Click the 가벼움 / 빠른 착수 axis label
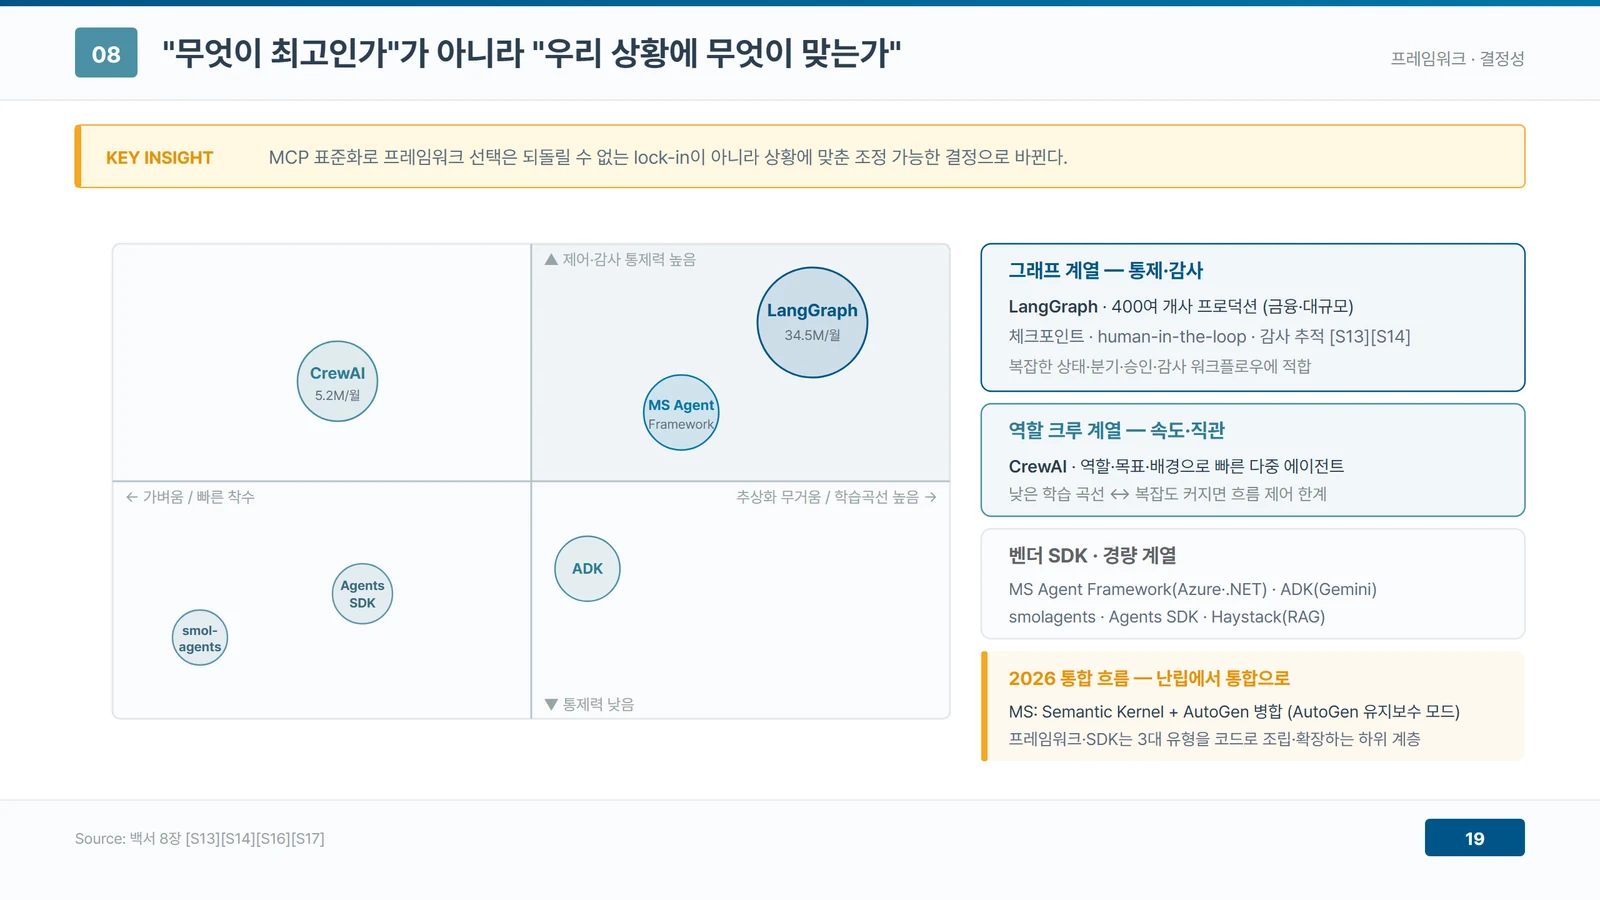The height and width of the screenshot is (900, 1600). click(x=190, y=496)
